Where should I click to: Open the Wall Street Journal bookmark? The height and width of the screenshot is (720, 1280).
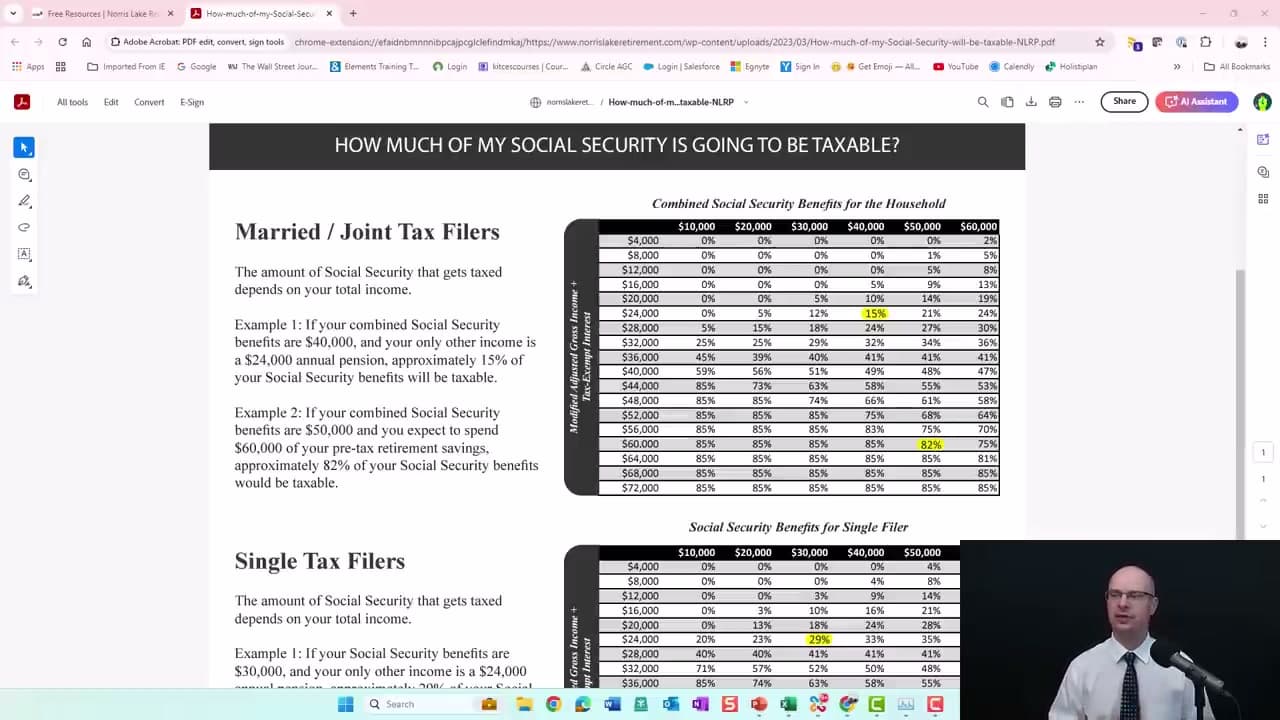[x=273, y=66]
